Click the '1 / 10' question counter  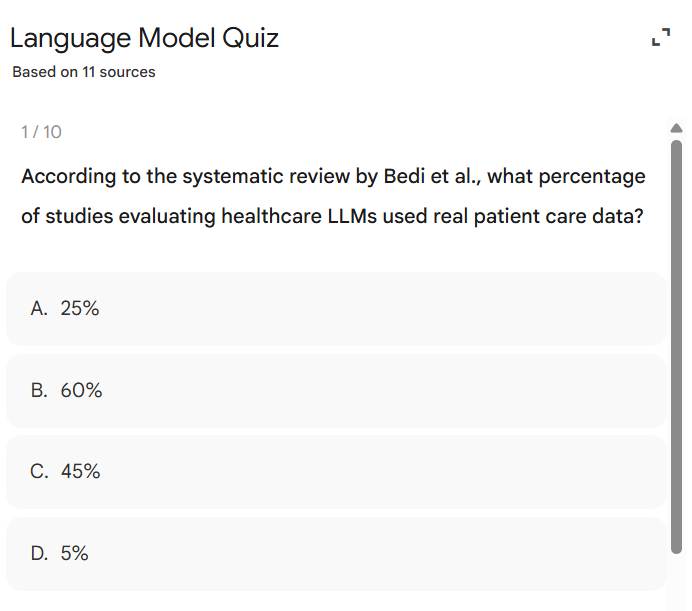pyautogui.click(x=42, y=132)
